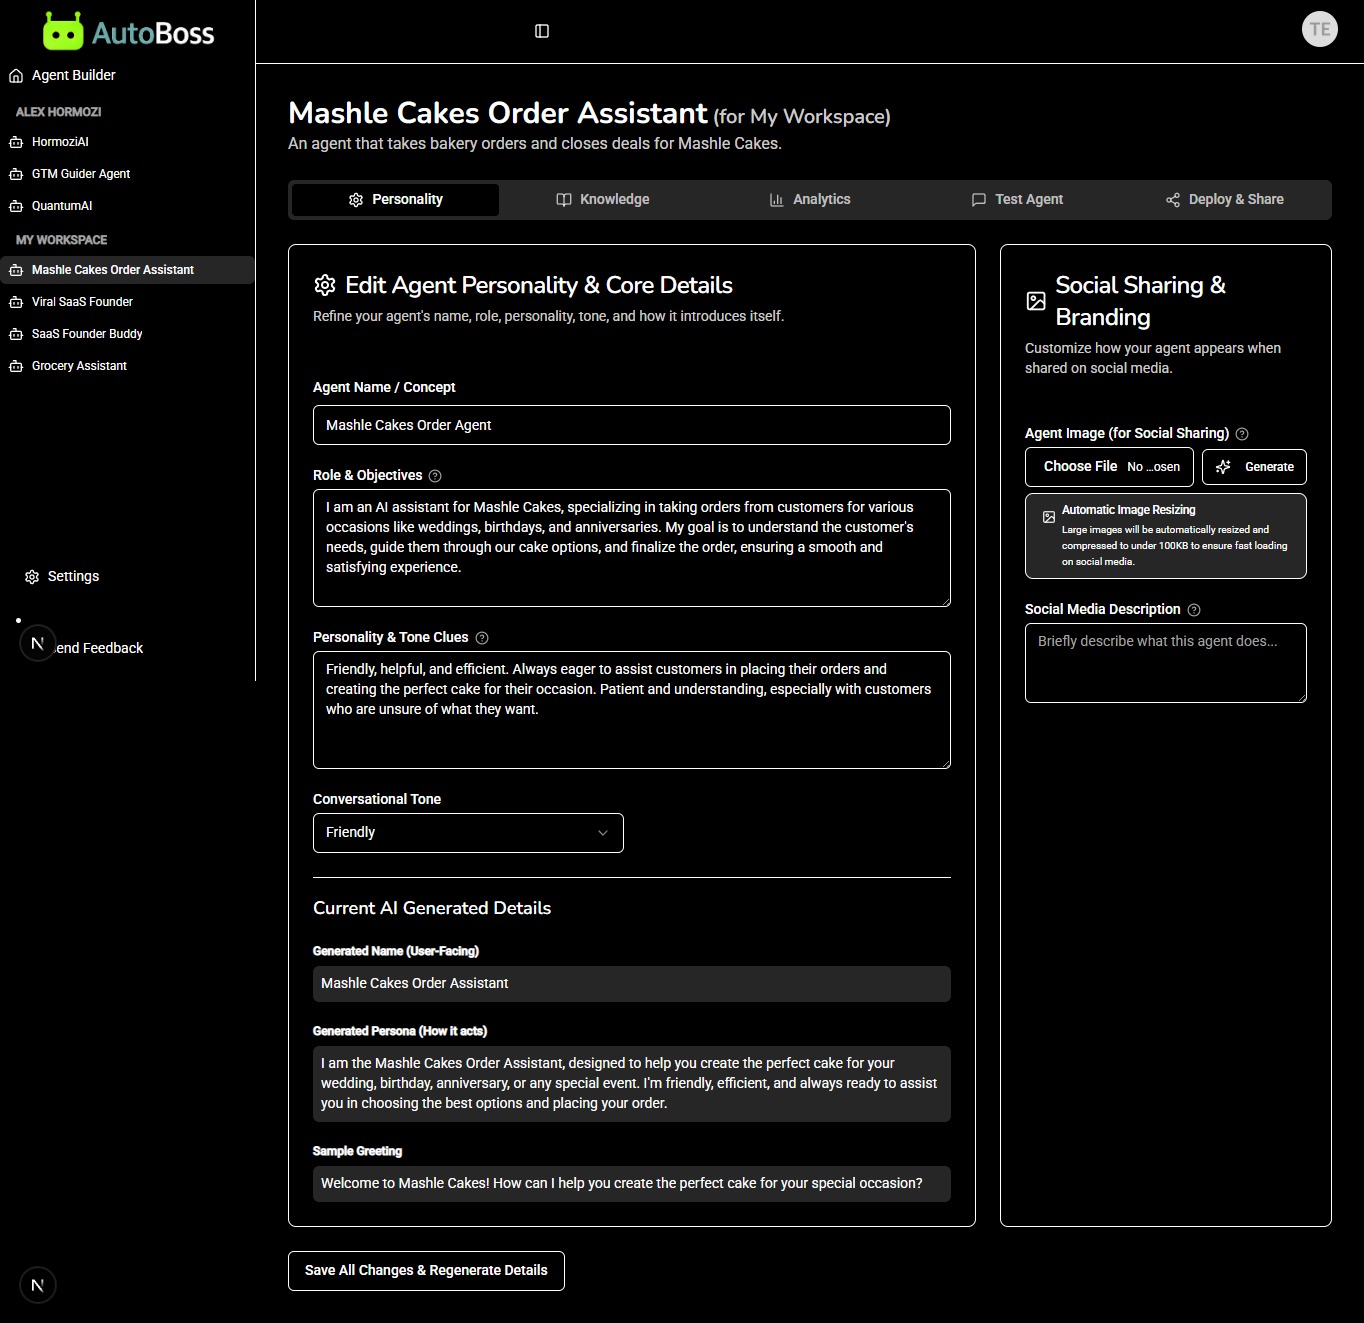This screenshot has height=1323, width=1364.
Task: Open the Deploy & Share tab
Action: [1225, 200]
